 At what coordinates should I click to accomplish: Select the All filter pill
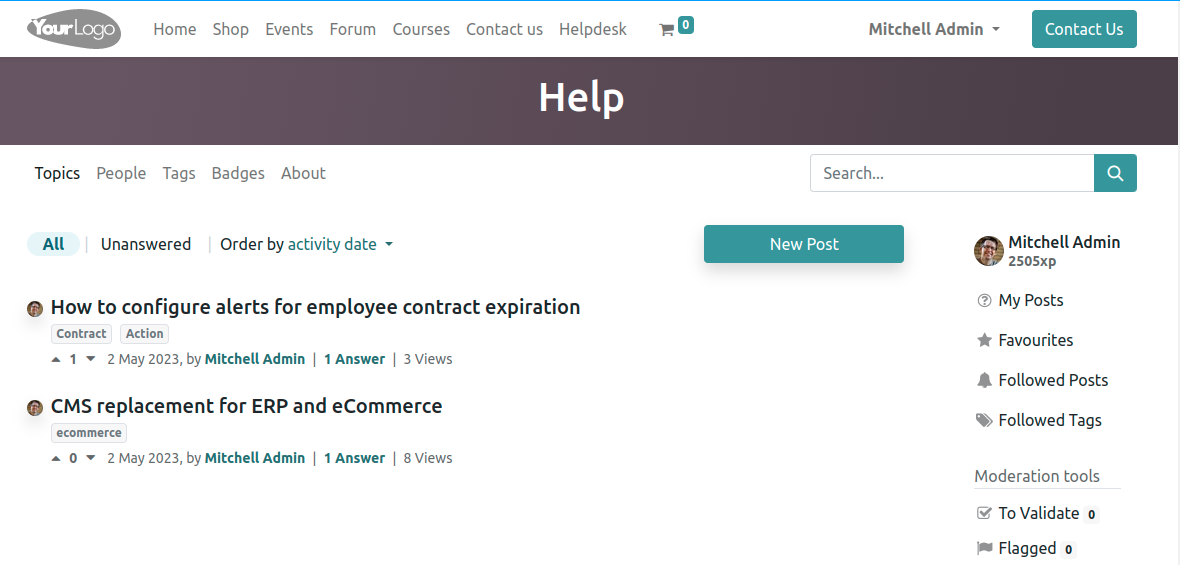pos(53,245)
